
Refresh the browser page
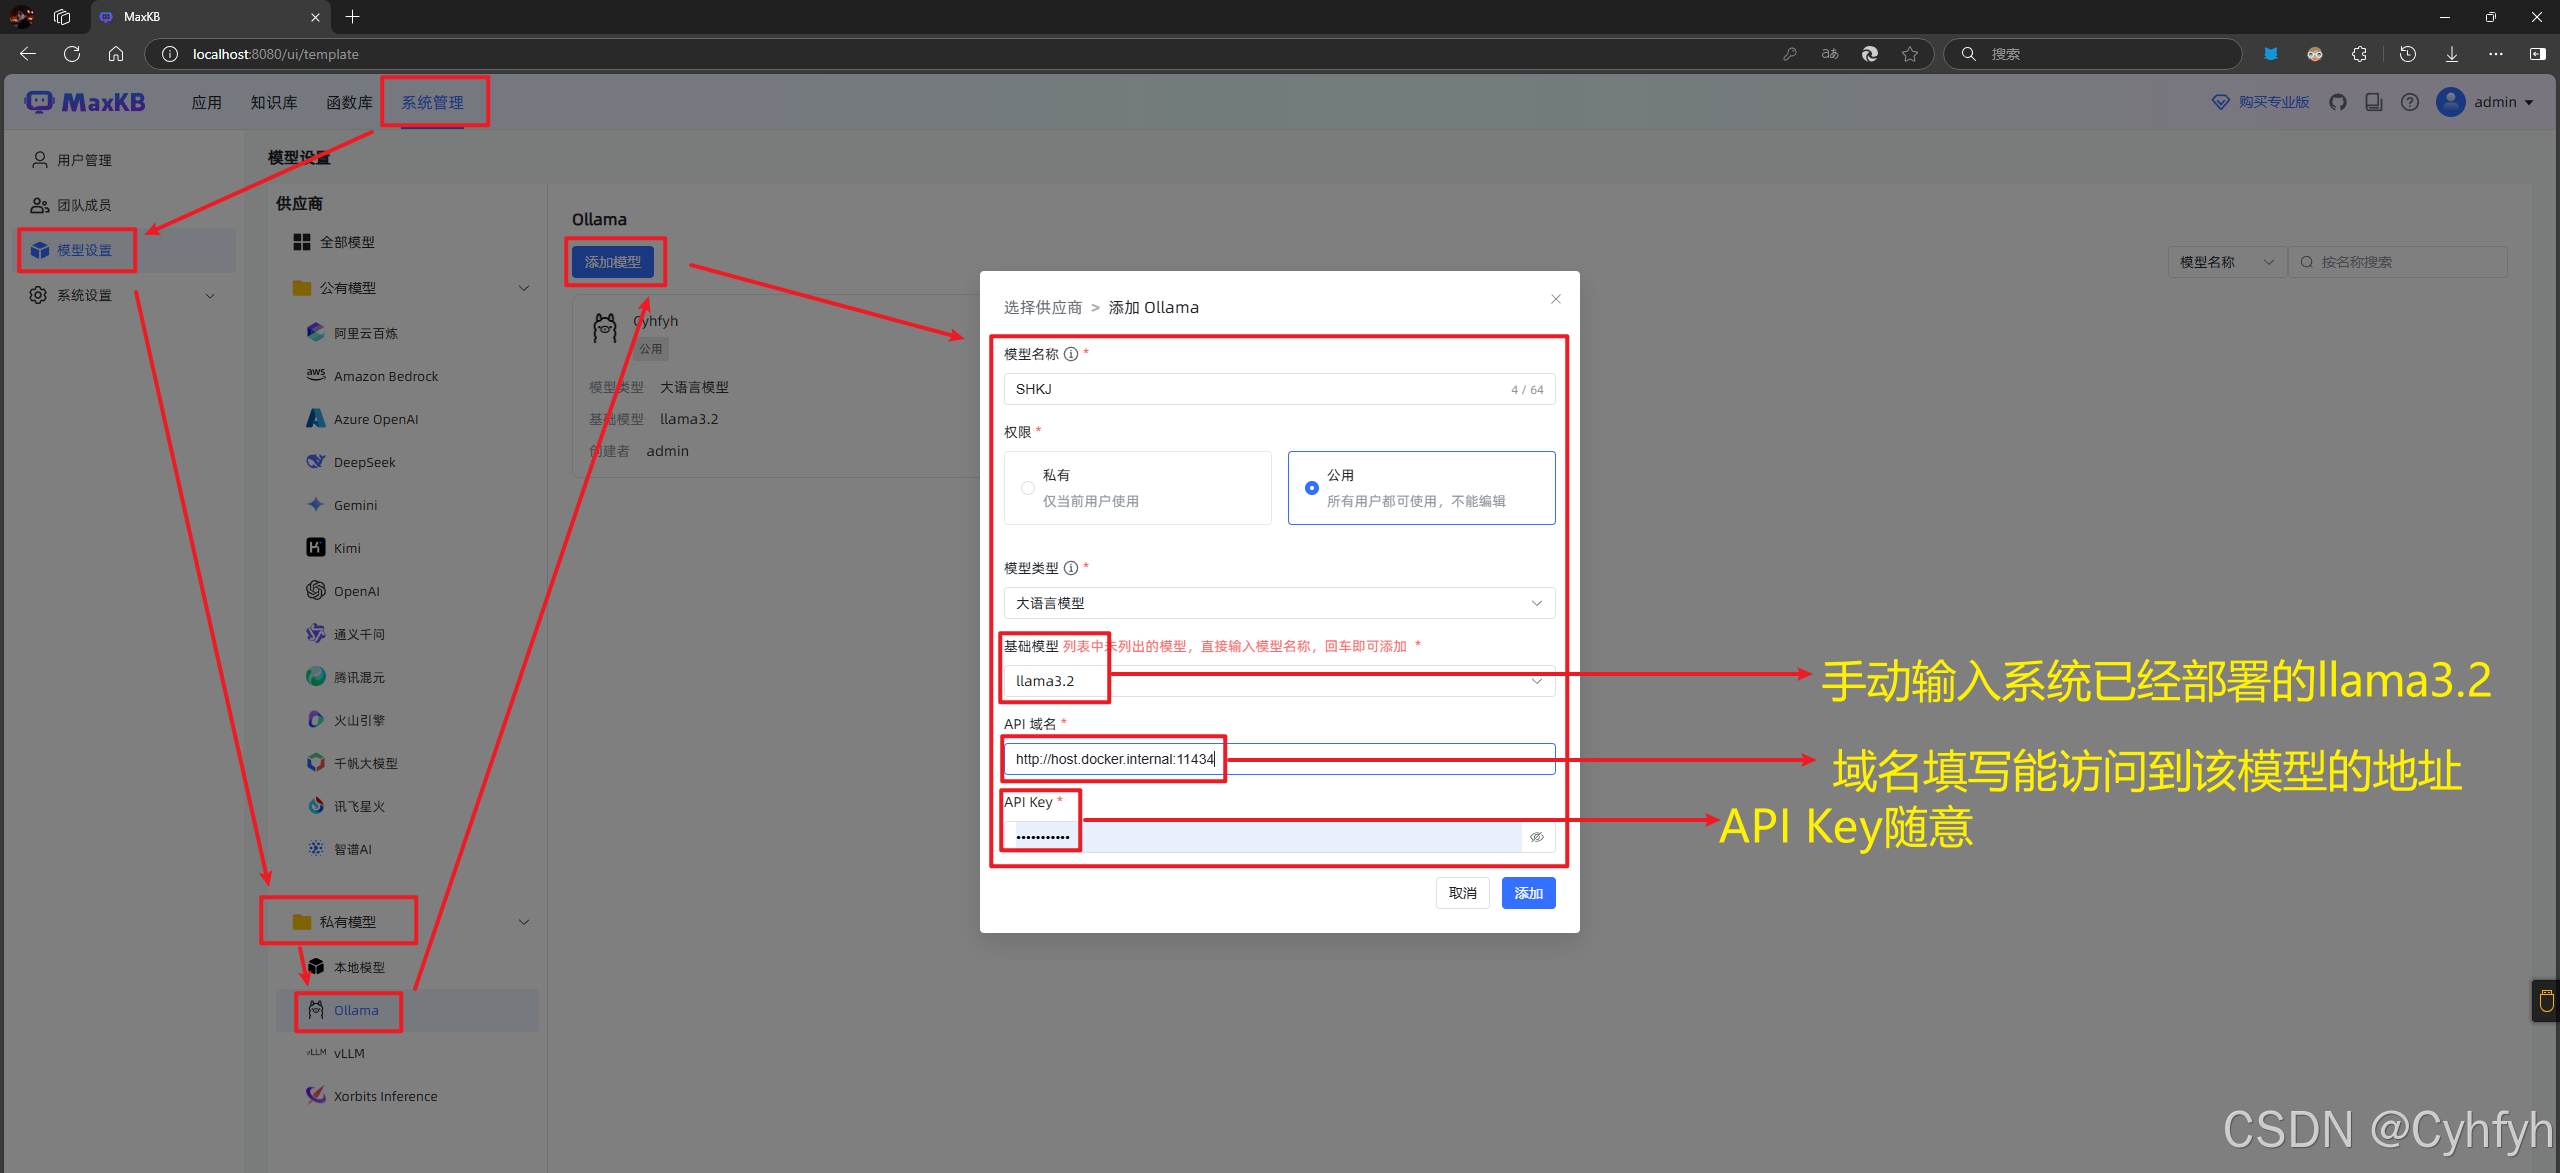click(x=72, y=54)
